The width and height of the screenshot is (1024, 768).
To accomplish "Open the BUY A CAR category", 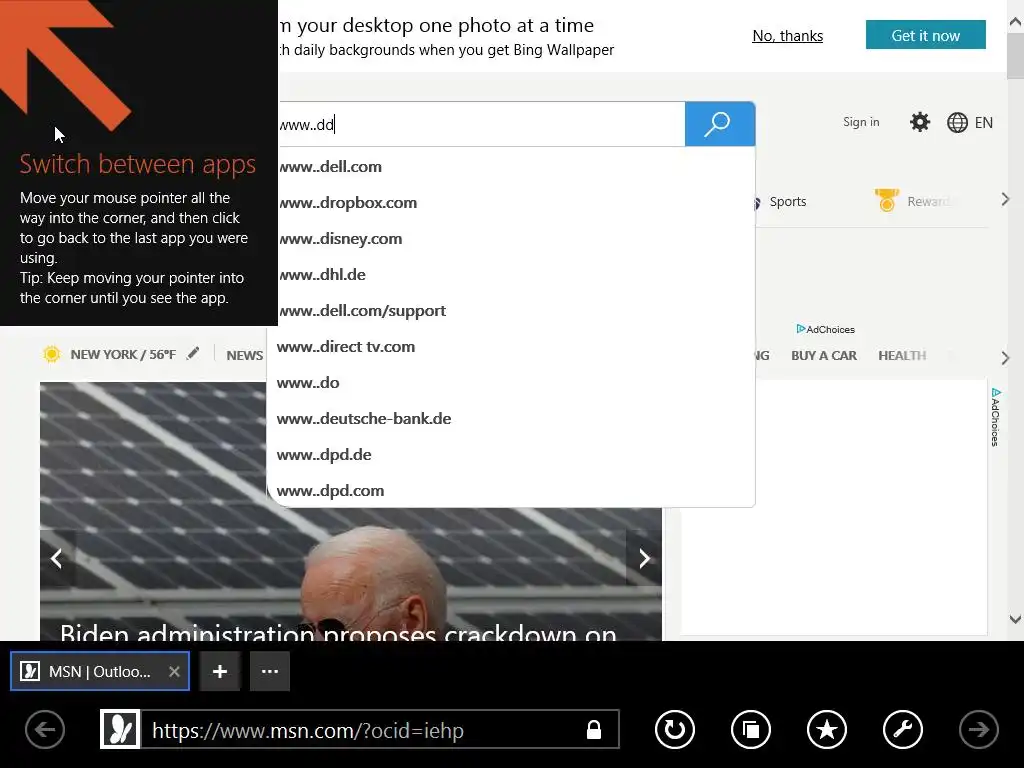I will pos(824,355).
